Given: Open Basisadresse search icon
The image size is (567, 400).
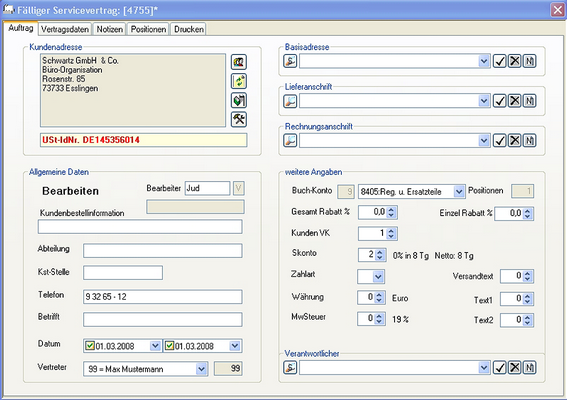Looking at the screenshot, I should point(290,61).
